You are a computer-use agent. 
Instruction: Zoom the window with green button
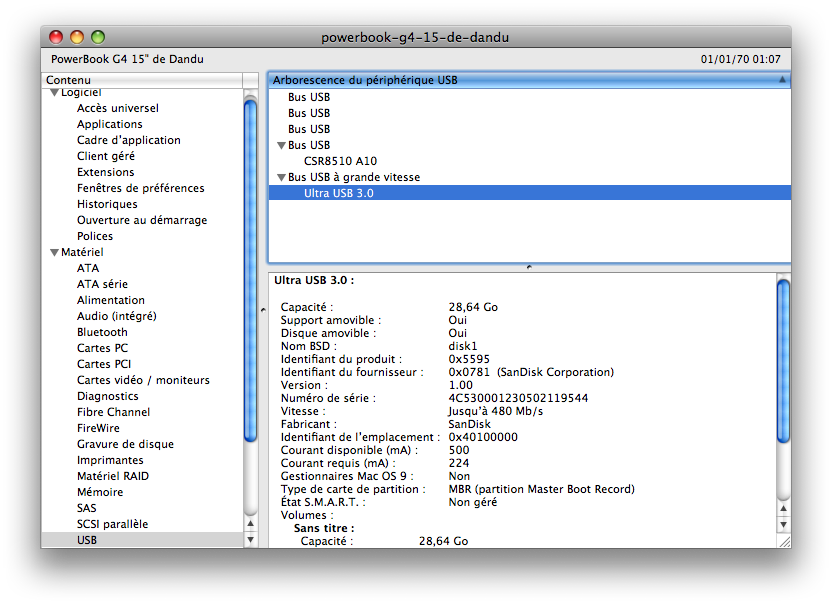click(x=98, y=37)
